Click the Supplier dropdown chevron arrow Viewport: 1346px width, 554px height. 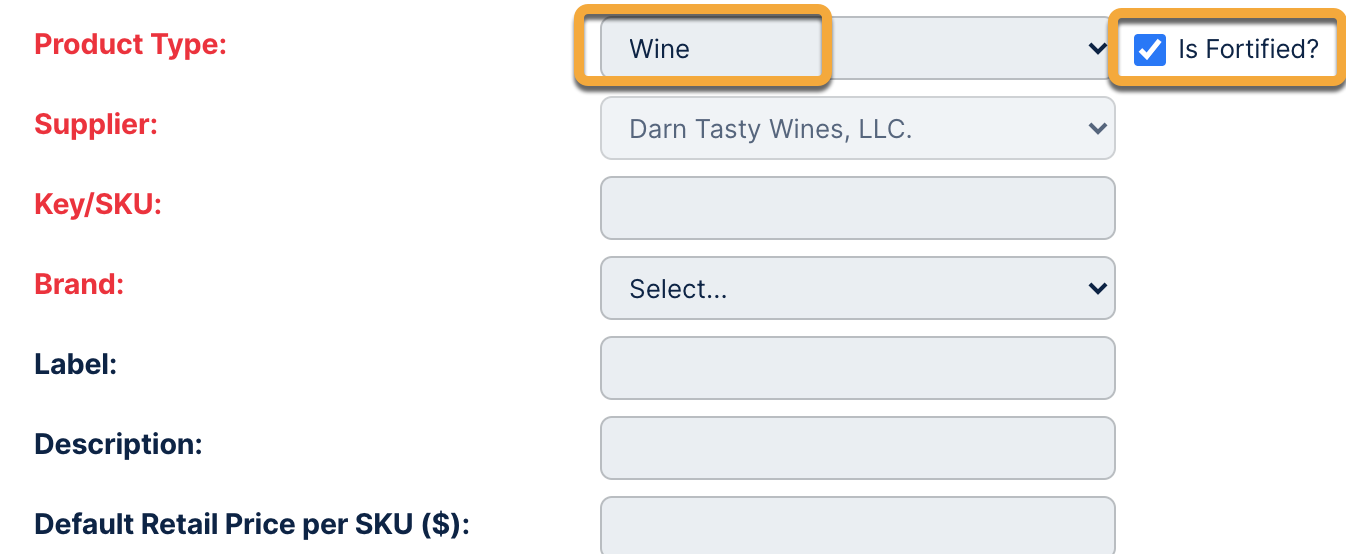click(x=1097, y=128)
